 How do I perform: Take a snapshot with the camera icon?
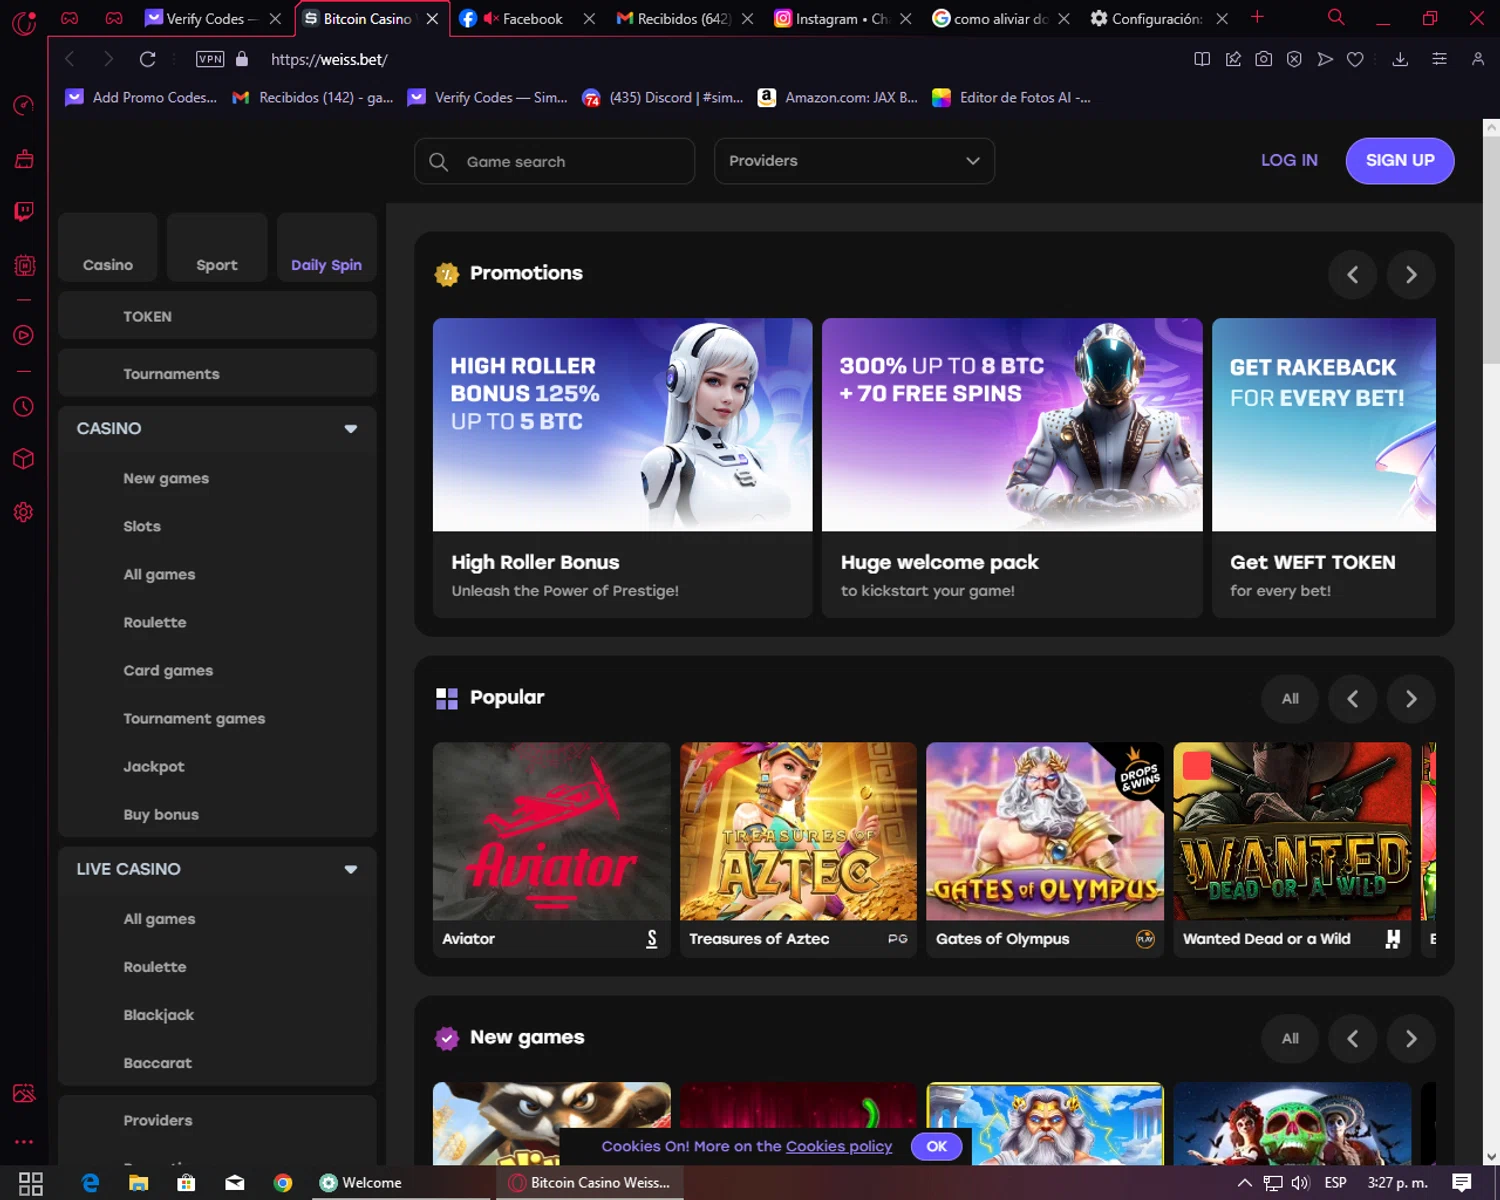[1264, 59]
